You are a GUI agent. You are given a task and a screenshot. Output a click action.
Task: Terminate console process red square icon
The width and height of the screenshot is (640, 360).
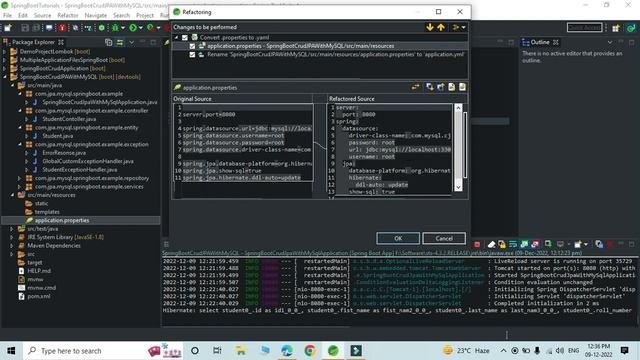[x=477, y=244]
